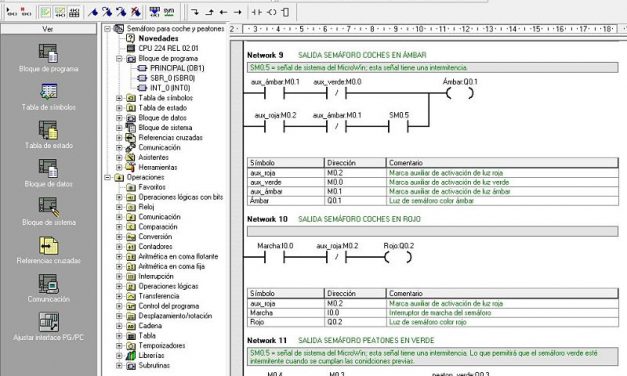Select PRINCIPAL (OB1) in the tree

click(x=177, y=68)
